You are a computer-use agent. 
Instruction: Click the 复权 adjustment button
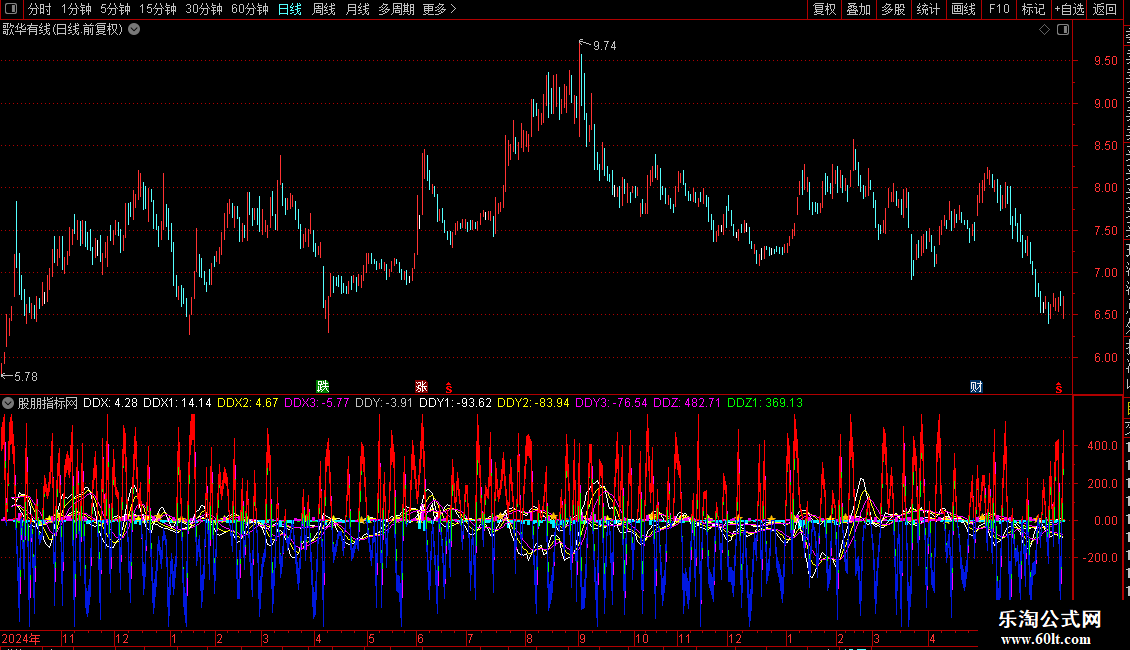click(824, 9)
